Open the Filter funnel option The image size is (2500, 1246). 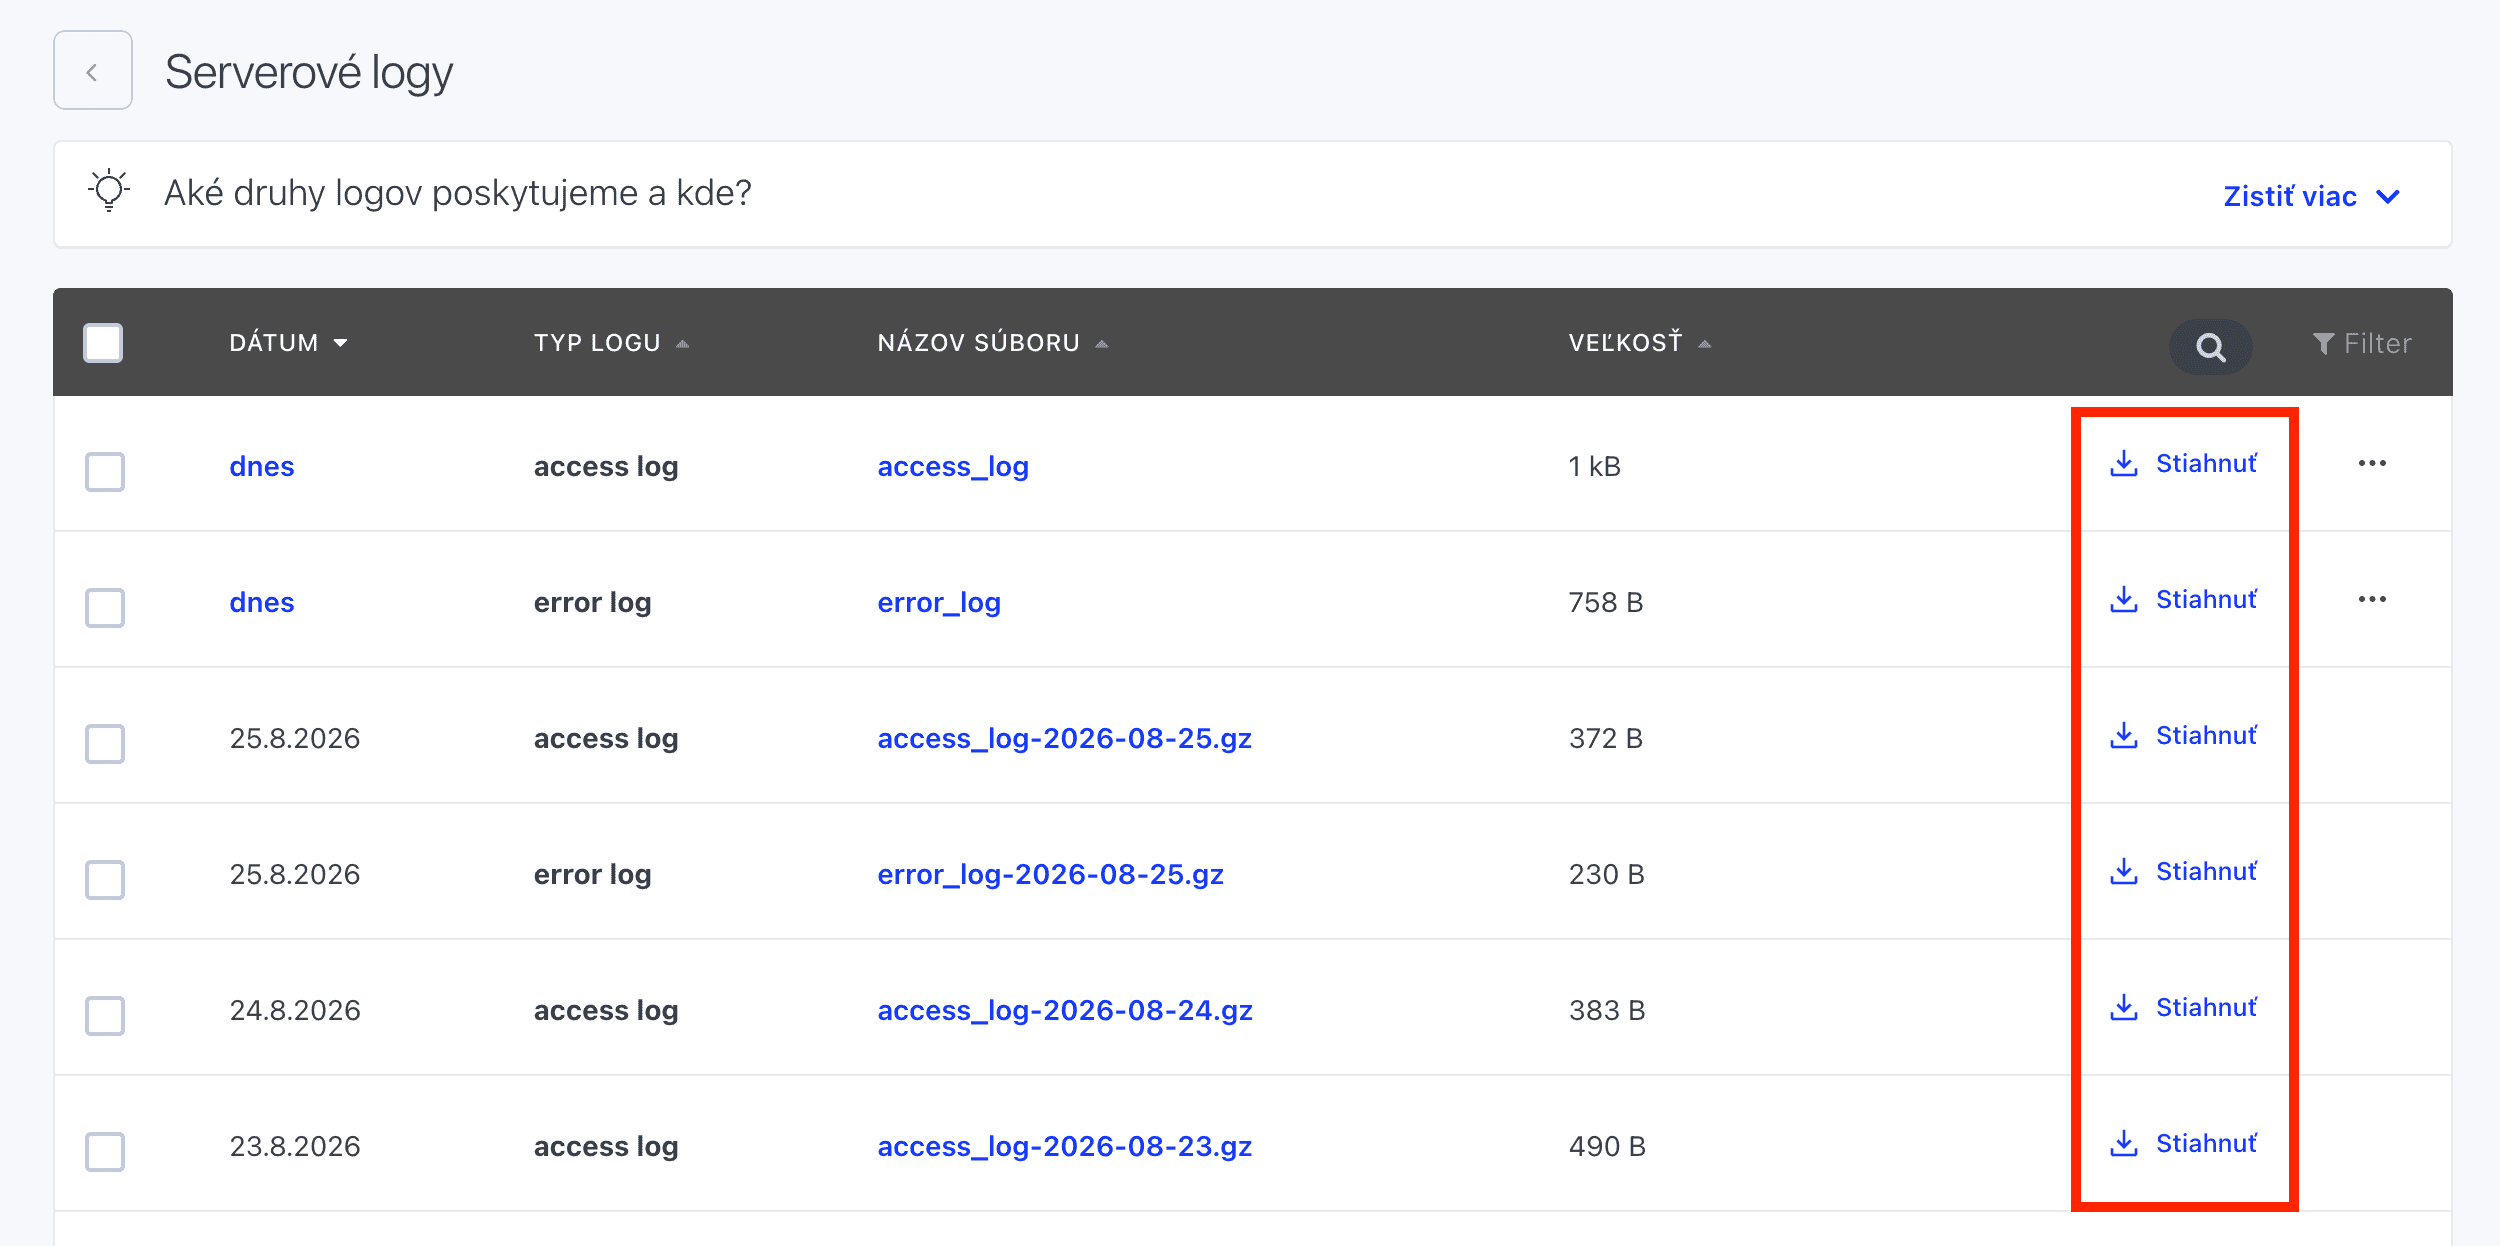coord(2362,344)
